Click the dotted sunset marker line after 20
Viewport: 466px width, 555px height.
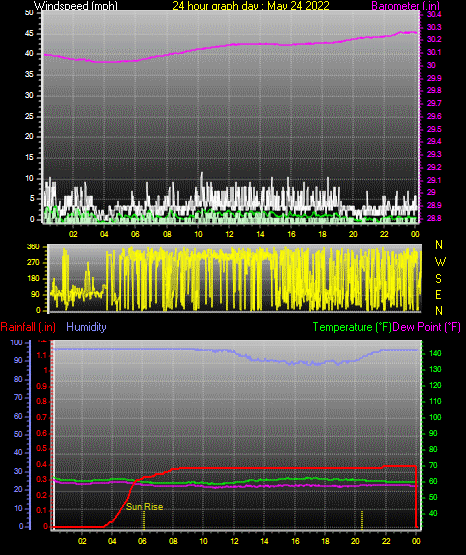coord(362,519)
